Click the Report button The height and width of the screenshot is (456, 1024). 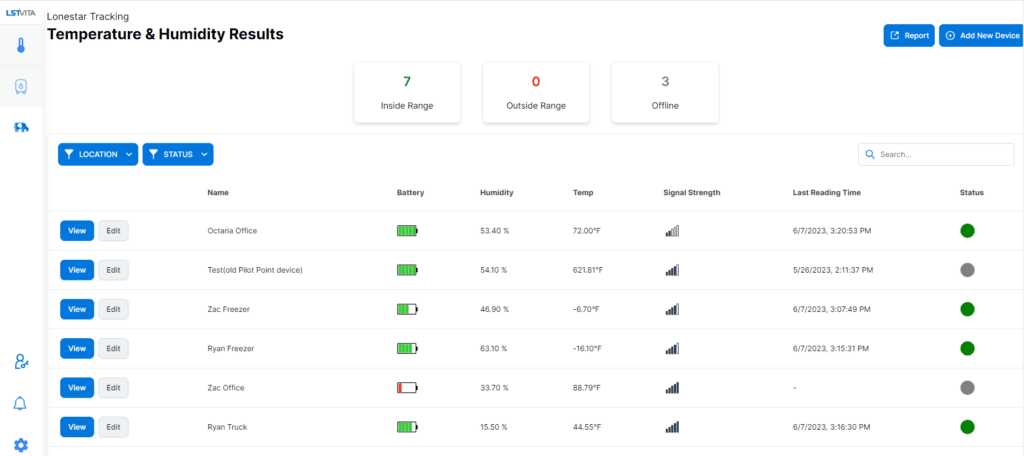tap(909, 35)
